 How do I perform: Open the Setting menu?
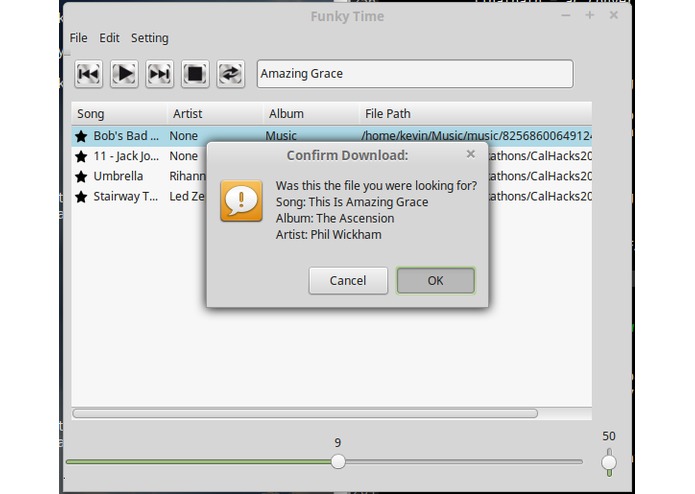tap(150, 38)
